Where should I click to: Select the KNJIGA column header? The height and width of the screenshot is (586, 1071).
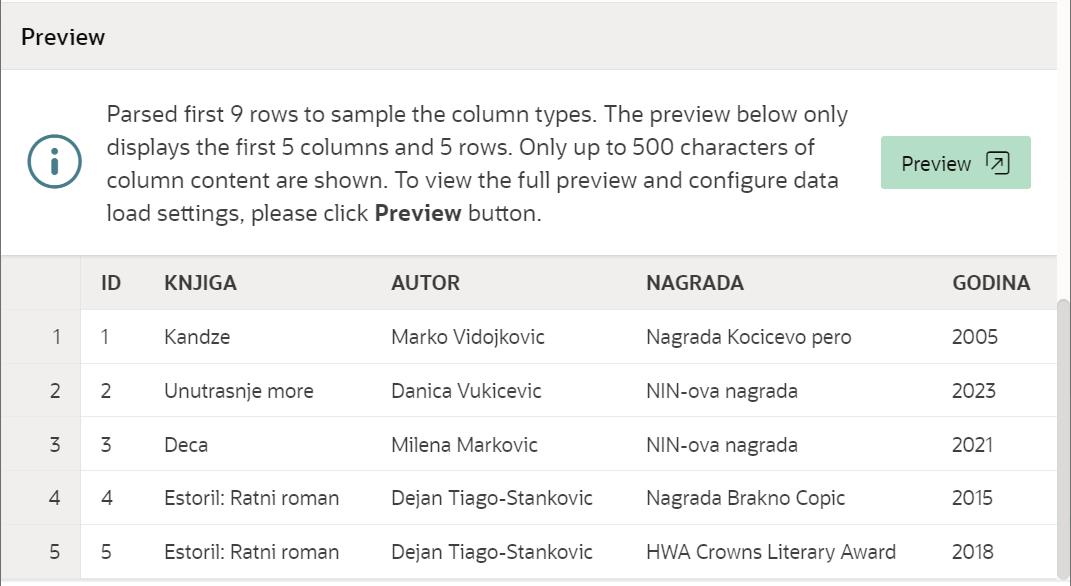coord(200,283)
